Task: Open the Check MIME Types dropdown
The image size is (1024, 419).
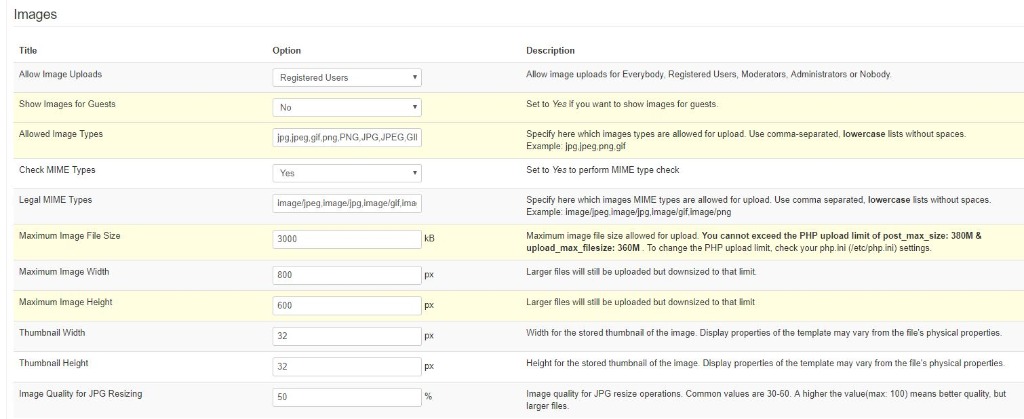Action: pyautogui.click(x=347, y=173)
